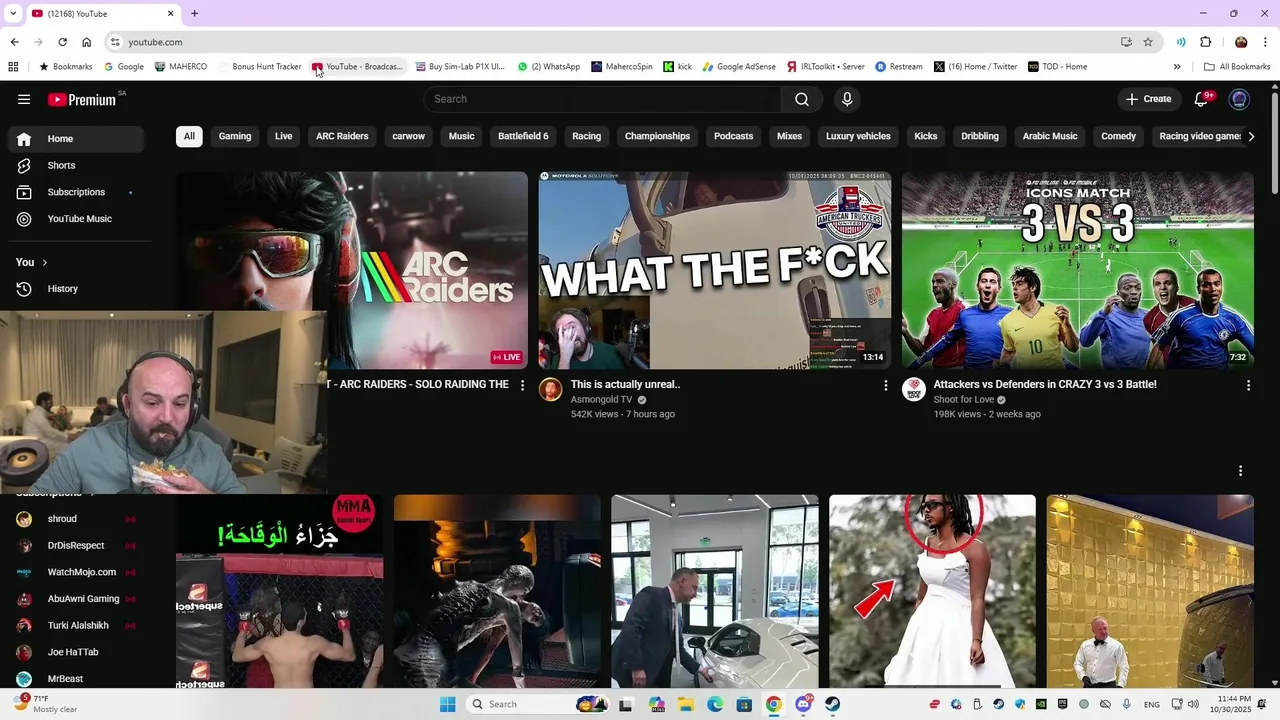1280x720 pixels.
Task: Open Discord from the taskbar
Action: (x=803, y=704)
